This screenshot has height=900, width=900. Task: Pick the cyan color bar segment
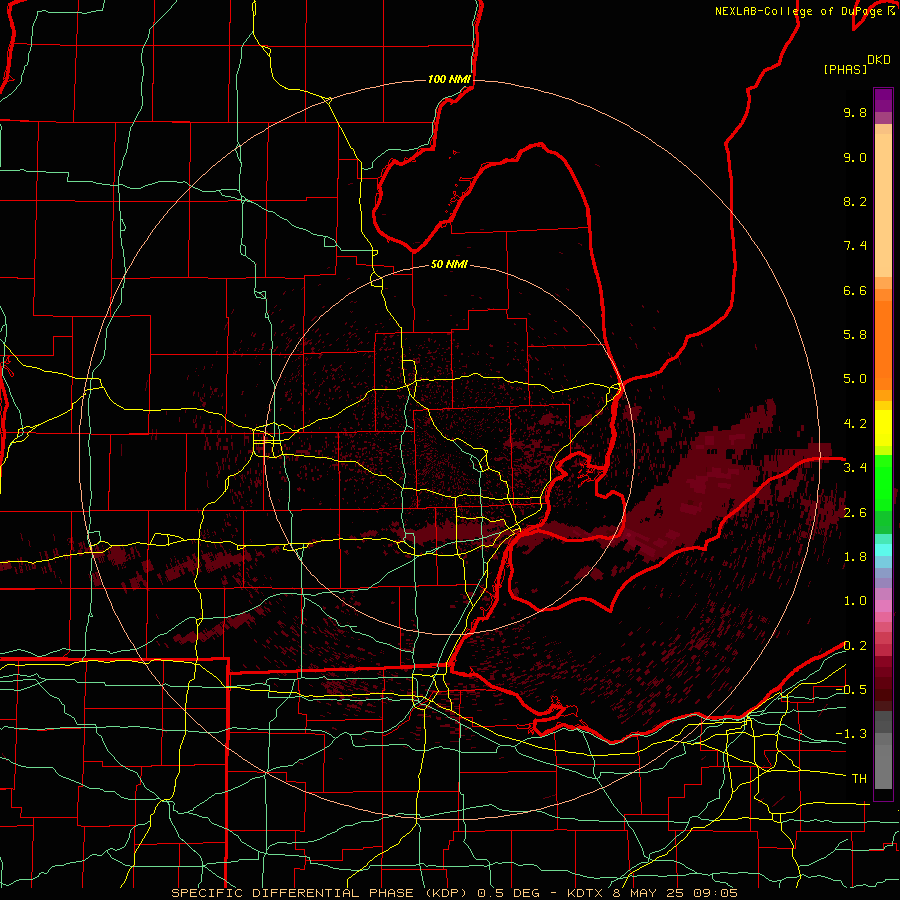pyautogui.click(x=883, y=549)
